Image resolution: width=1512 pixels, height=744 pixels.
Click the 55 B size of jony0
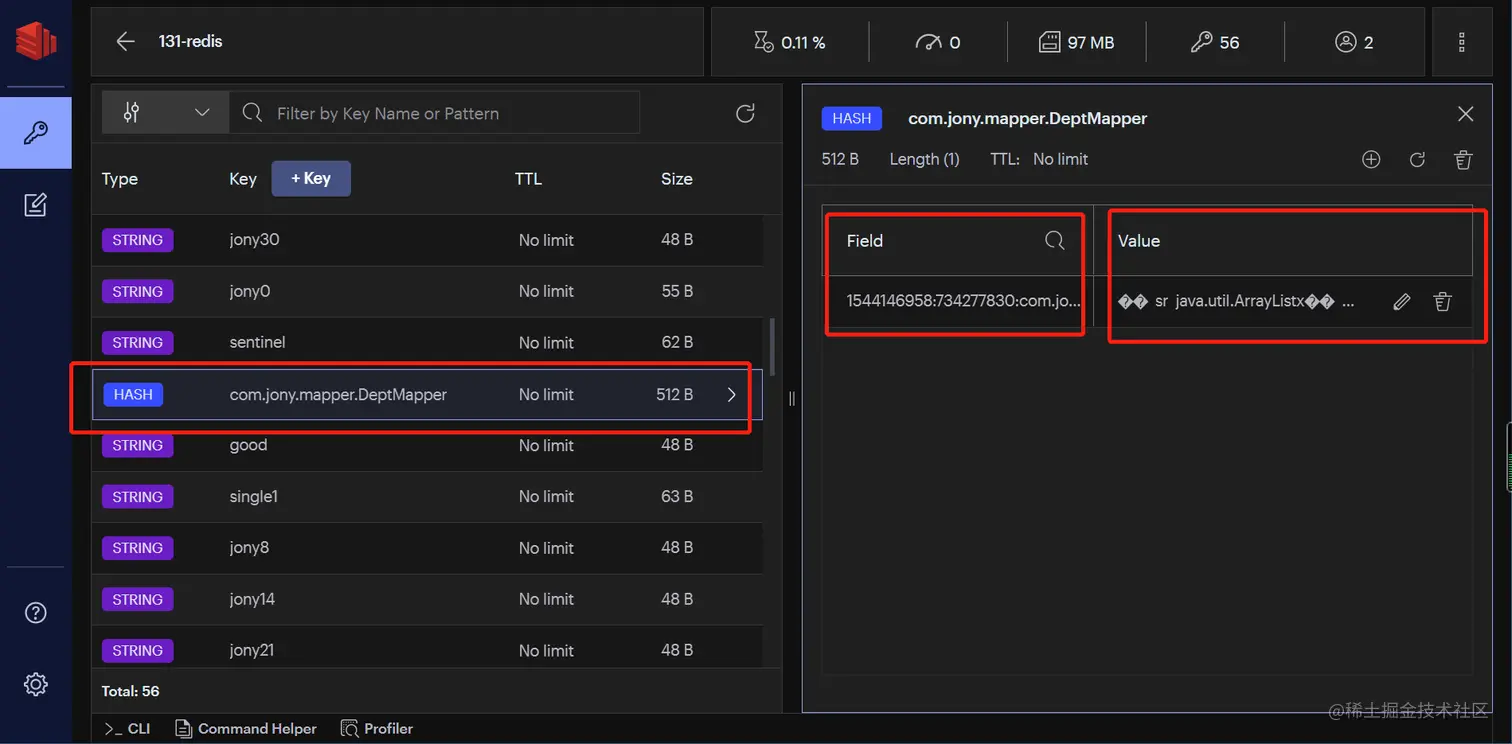(677, 292)
